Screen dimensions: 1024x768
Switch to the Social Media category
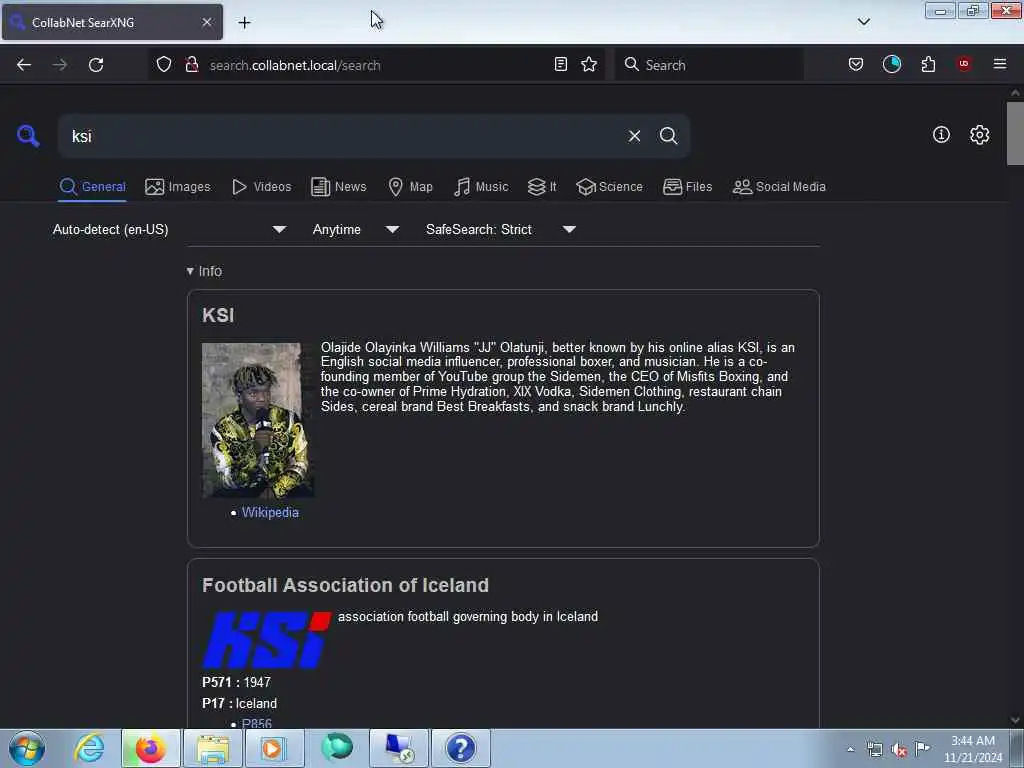tap(779, 187)
